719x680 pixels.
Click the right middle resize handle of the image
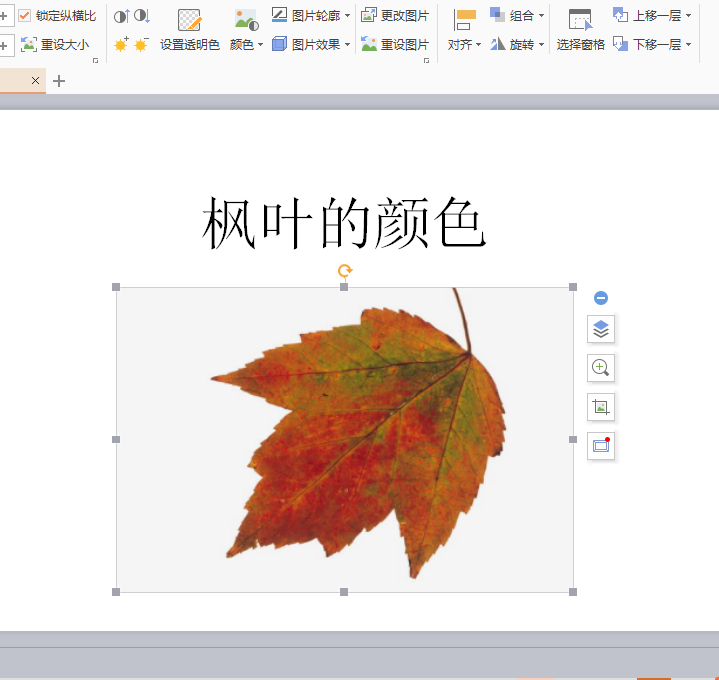click(x=573, y=439)
